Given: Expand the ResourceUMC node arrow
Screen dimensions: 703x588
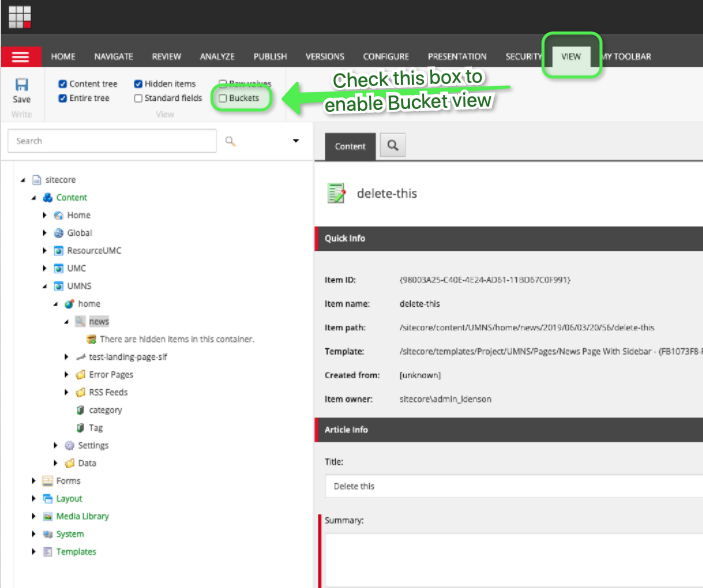Looking at the screenshot, I should pyautogui.click(x=44, y=251).
